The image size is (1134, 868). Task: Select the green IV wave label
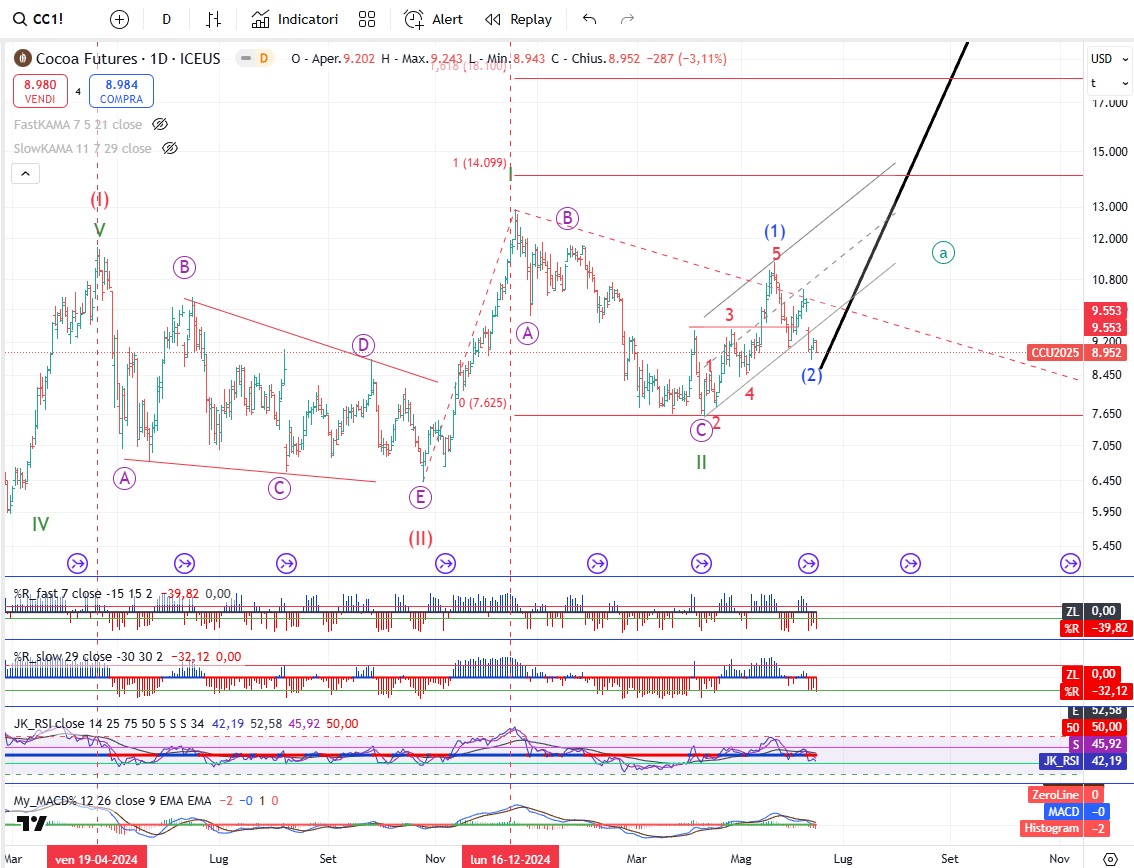pos(40,524)
